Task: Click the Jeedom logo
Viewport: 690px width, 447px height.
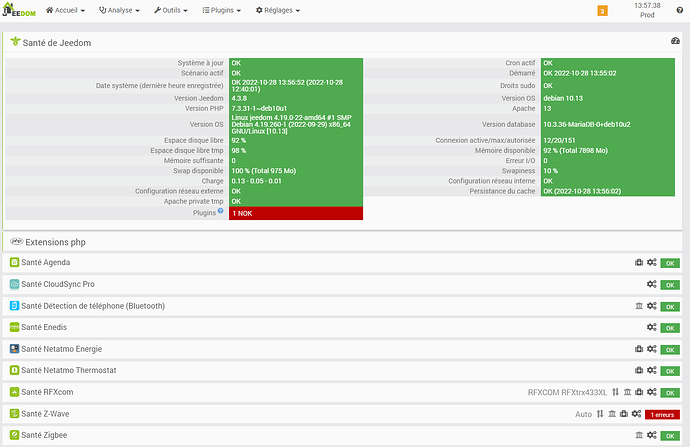Action: coord(19,10)
